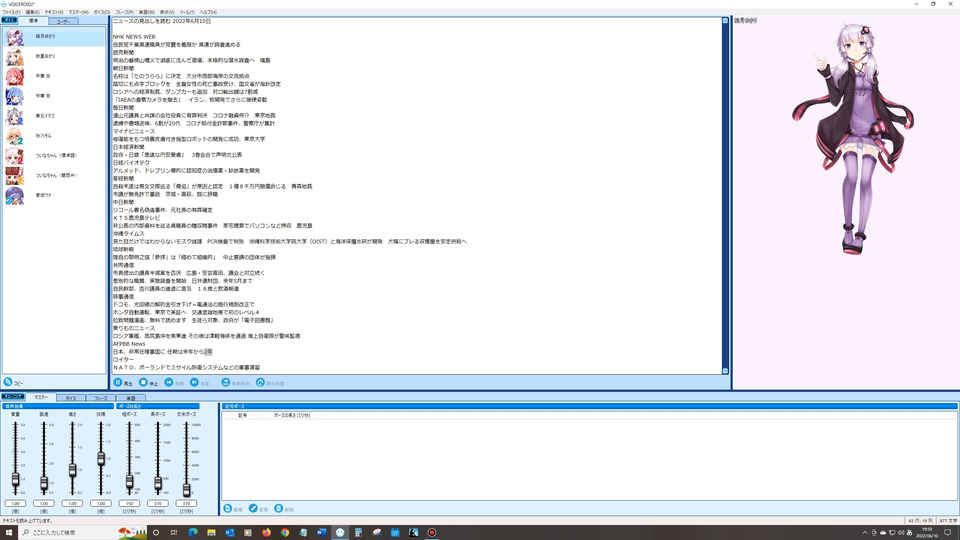Open the マスター(M) menu
Image resolution: width=960 pixels, height=540 pixels.
point(78,12)
